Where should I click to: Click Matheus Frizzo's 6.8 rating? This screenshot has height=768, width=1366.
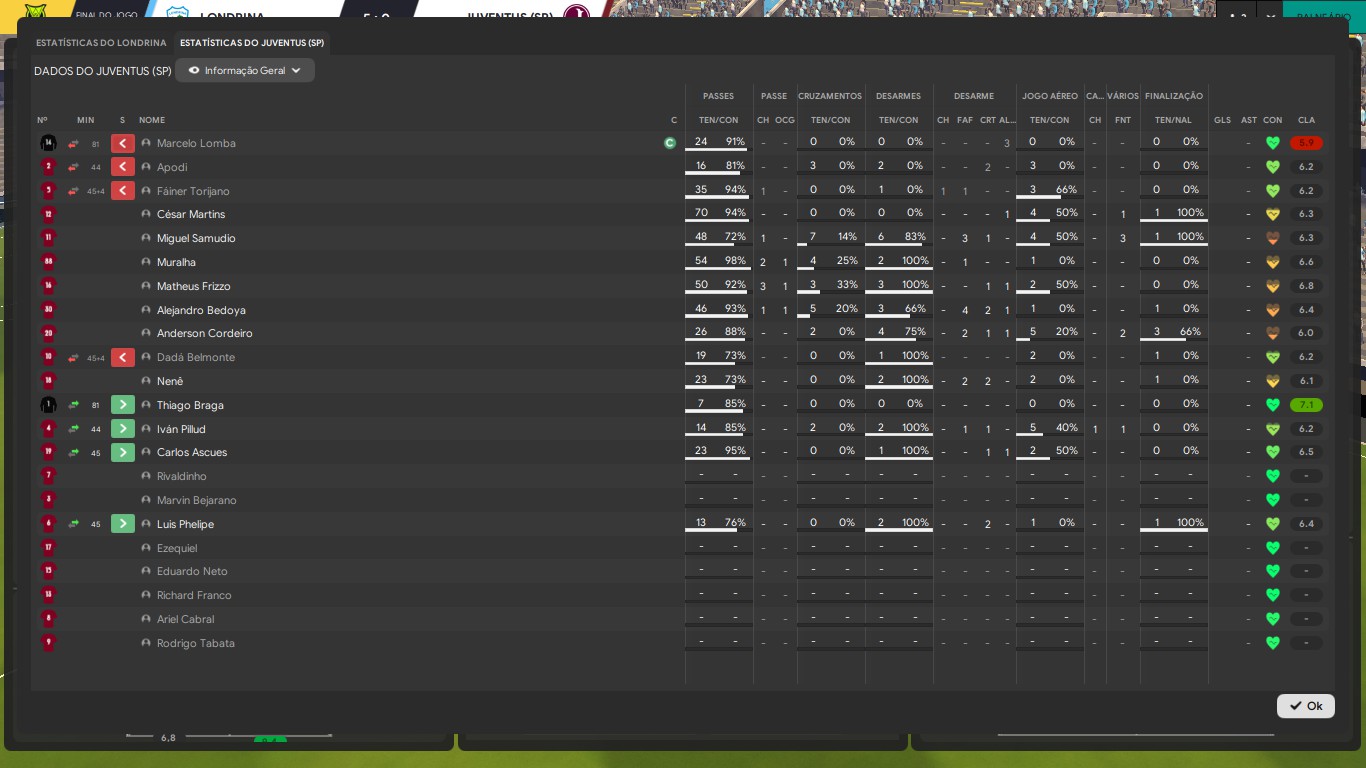pos(1306,286)
